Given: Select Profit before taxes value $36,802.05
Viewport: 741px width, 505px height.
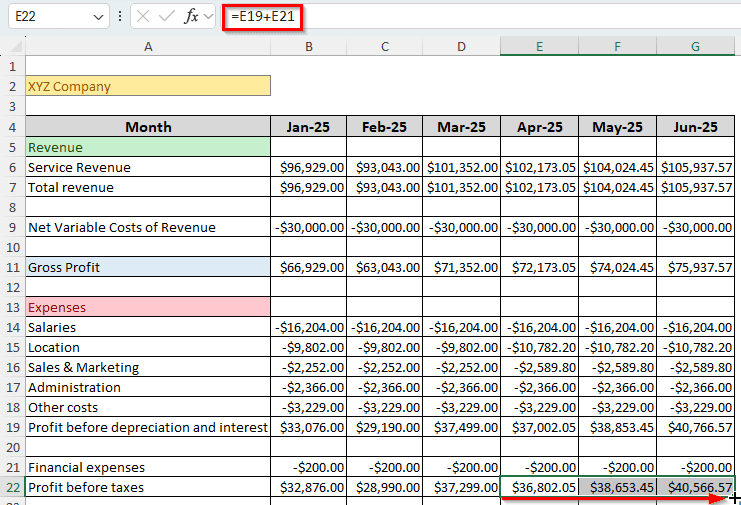Looking at the screenshot, I should coord(539,487).
